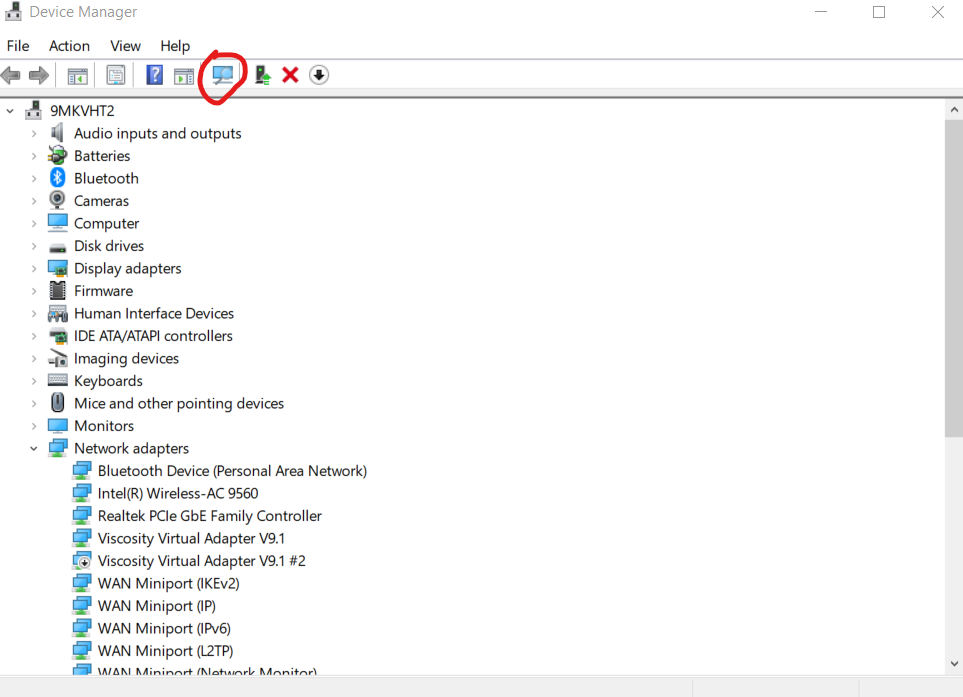Click the Cameras webcam icon
The height and width of the screenshot is (697, 963).
[x=57, y=200]
